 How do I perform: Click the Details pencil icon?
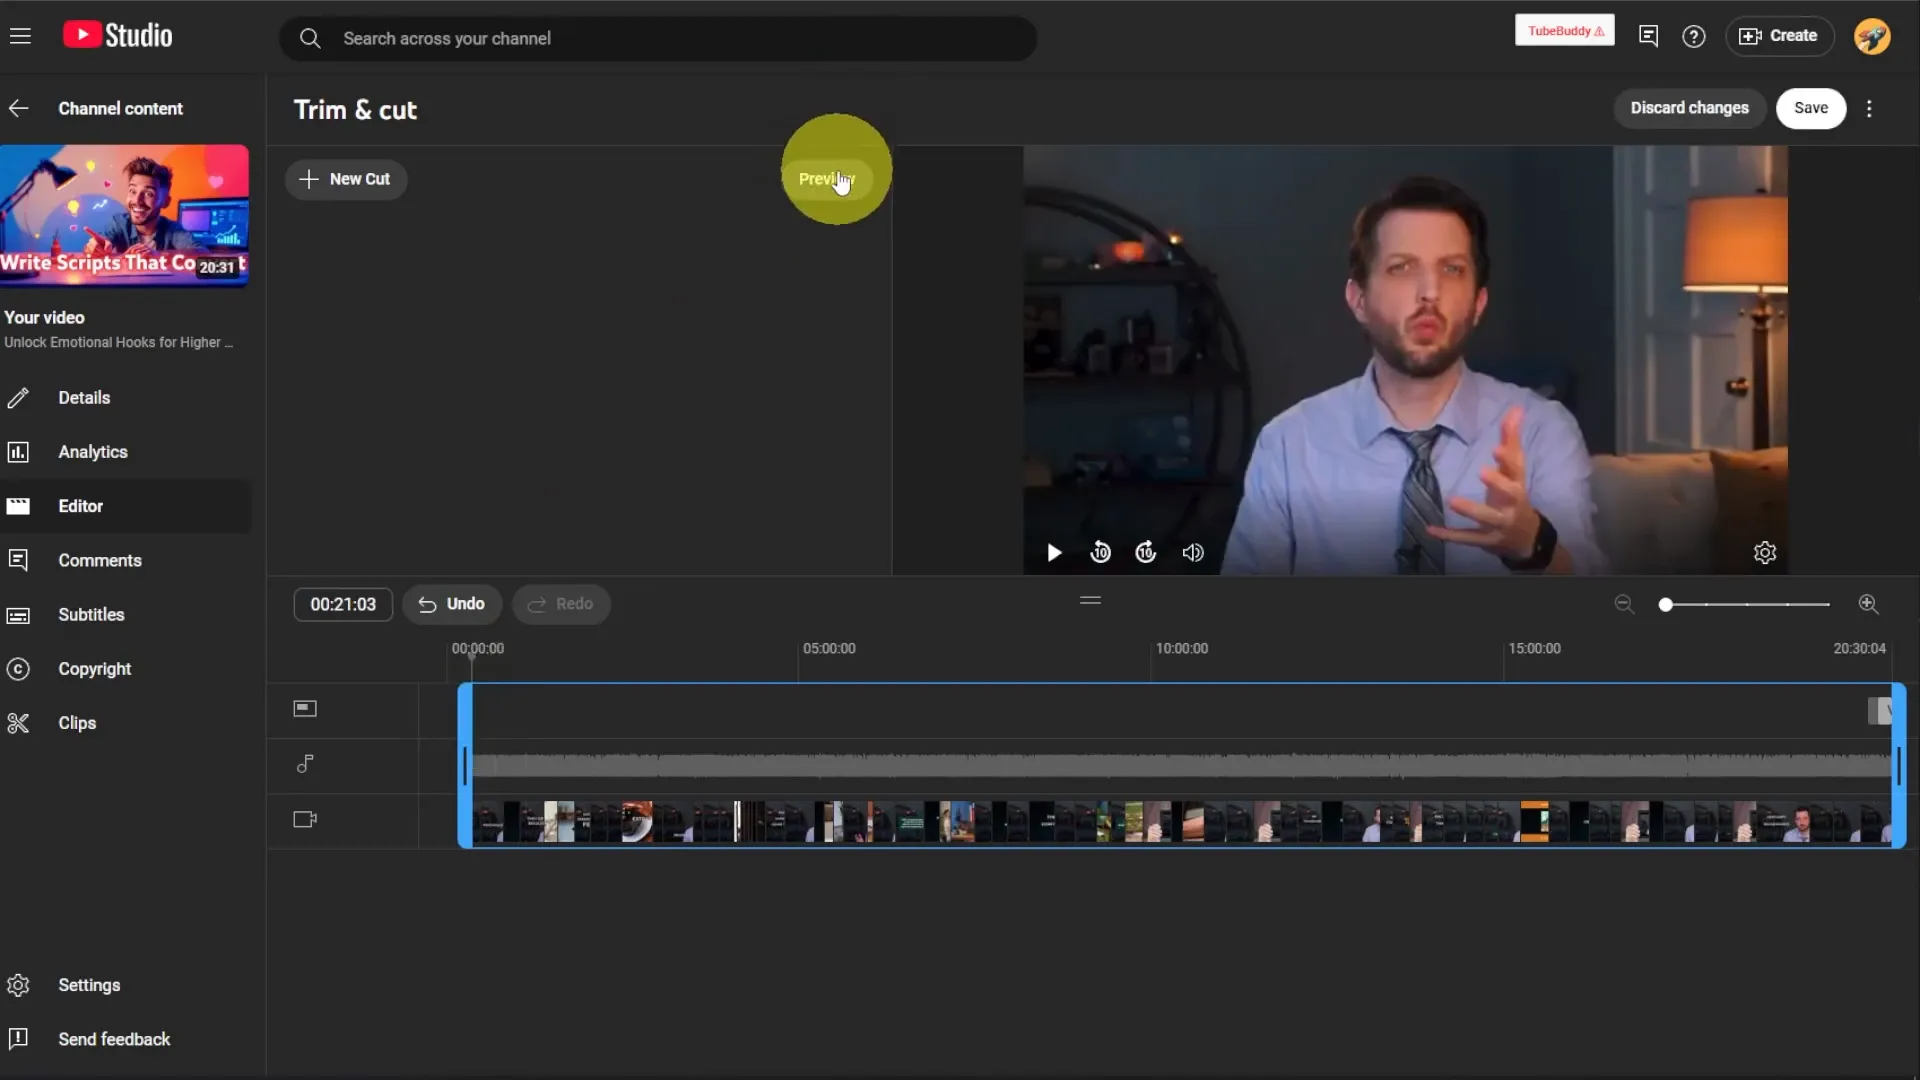click(x=18, y=398)
